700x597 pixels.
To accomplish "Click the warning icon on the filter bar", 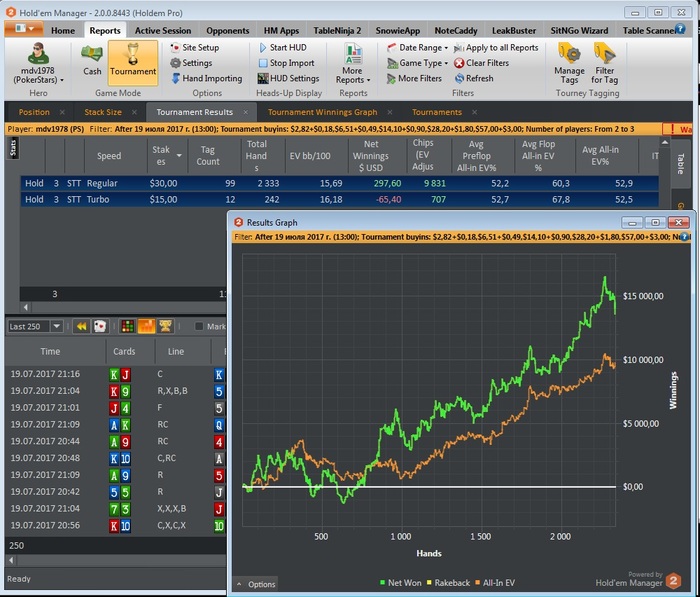I will tap(672, 129).
